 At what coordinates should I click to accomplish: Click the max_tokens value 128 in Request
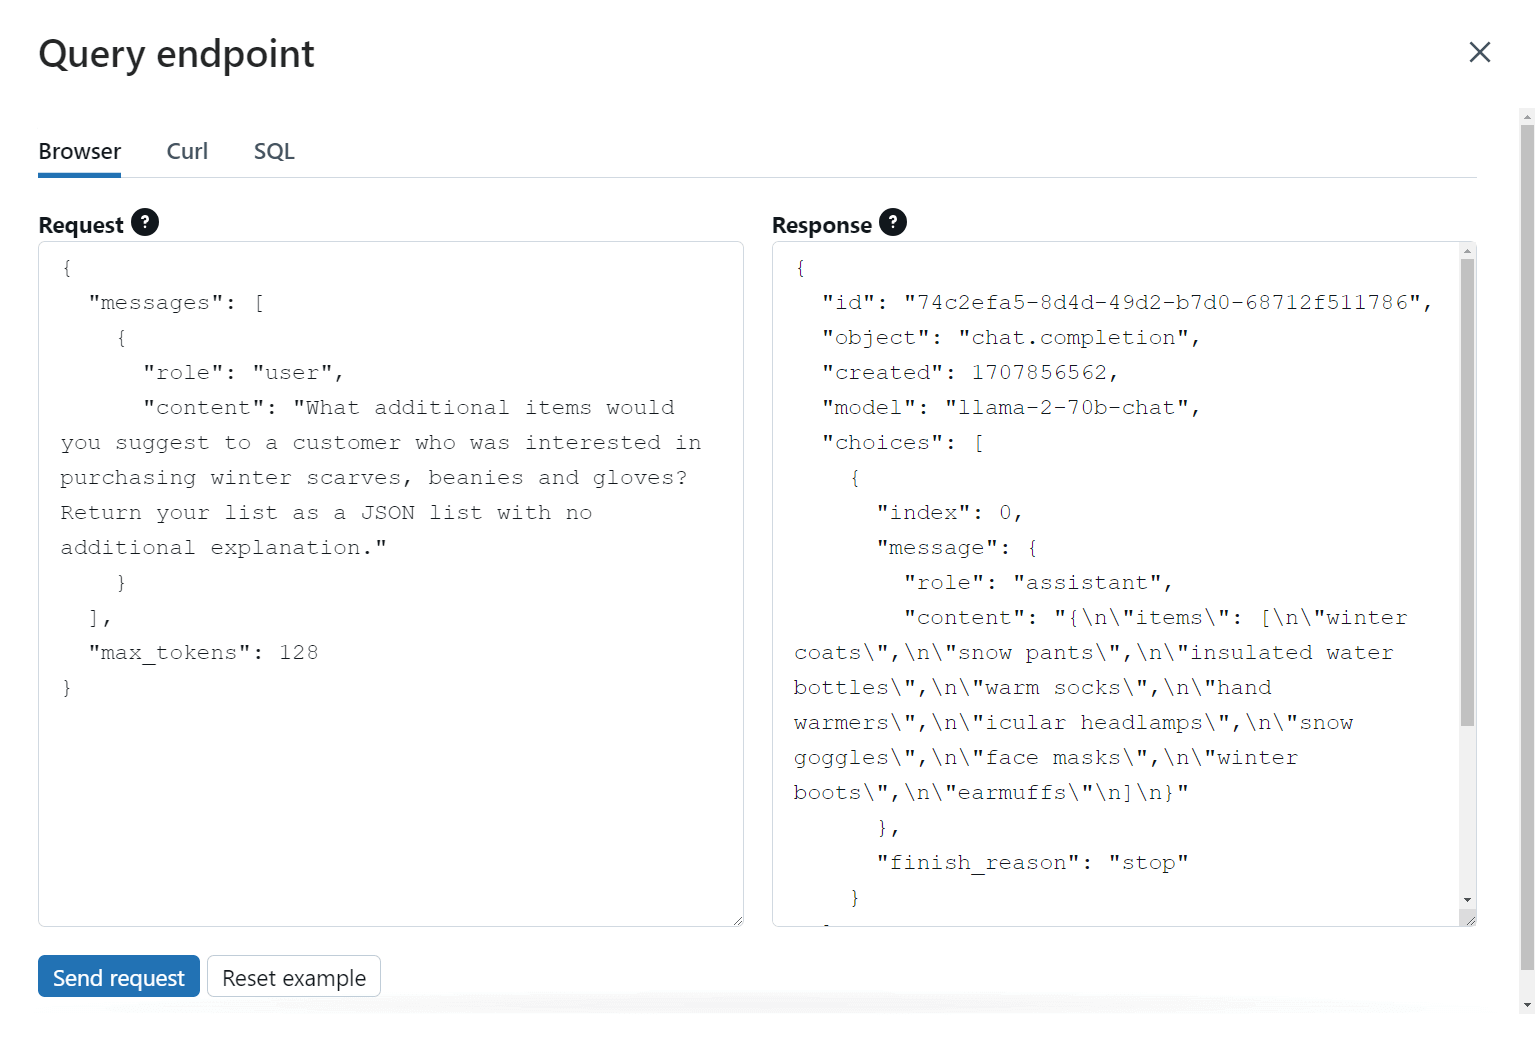298,653
